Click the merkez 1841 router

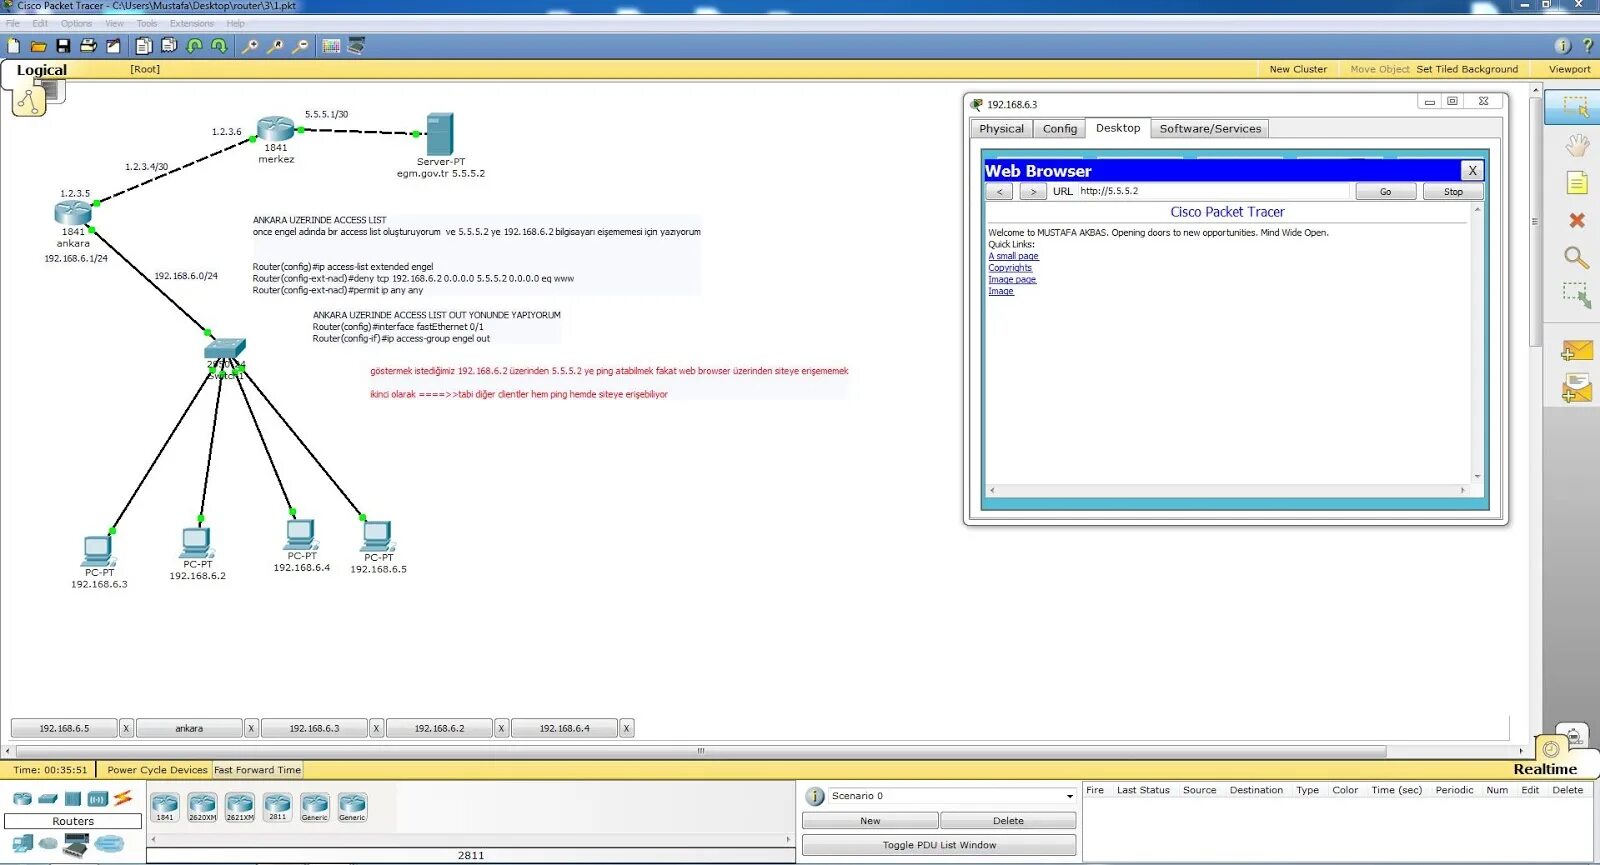pos(275,128)
